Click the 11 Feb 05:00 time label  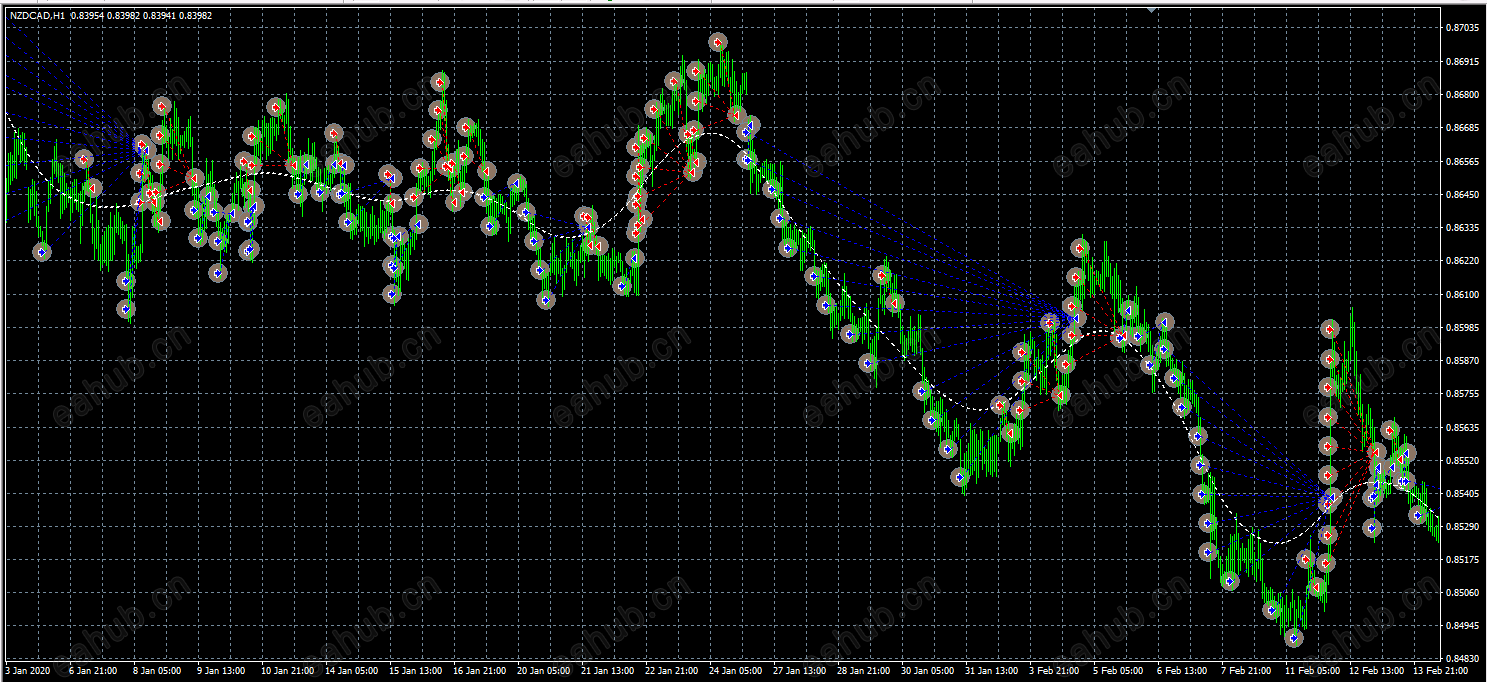pos(1313,670)
